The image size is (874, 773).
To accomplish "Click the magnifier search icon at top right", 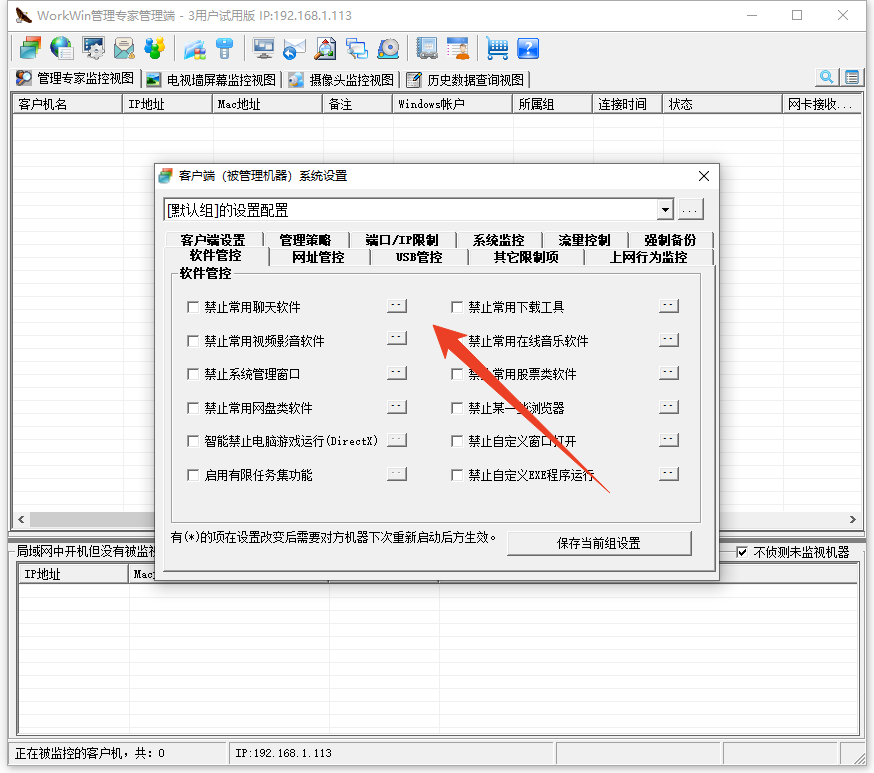I will [826, 76].
